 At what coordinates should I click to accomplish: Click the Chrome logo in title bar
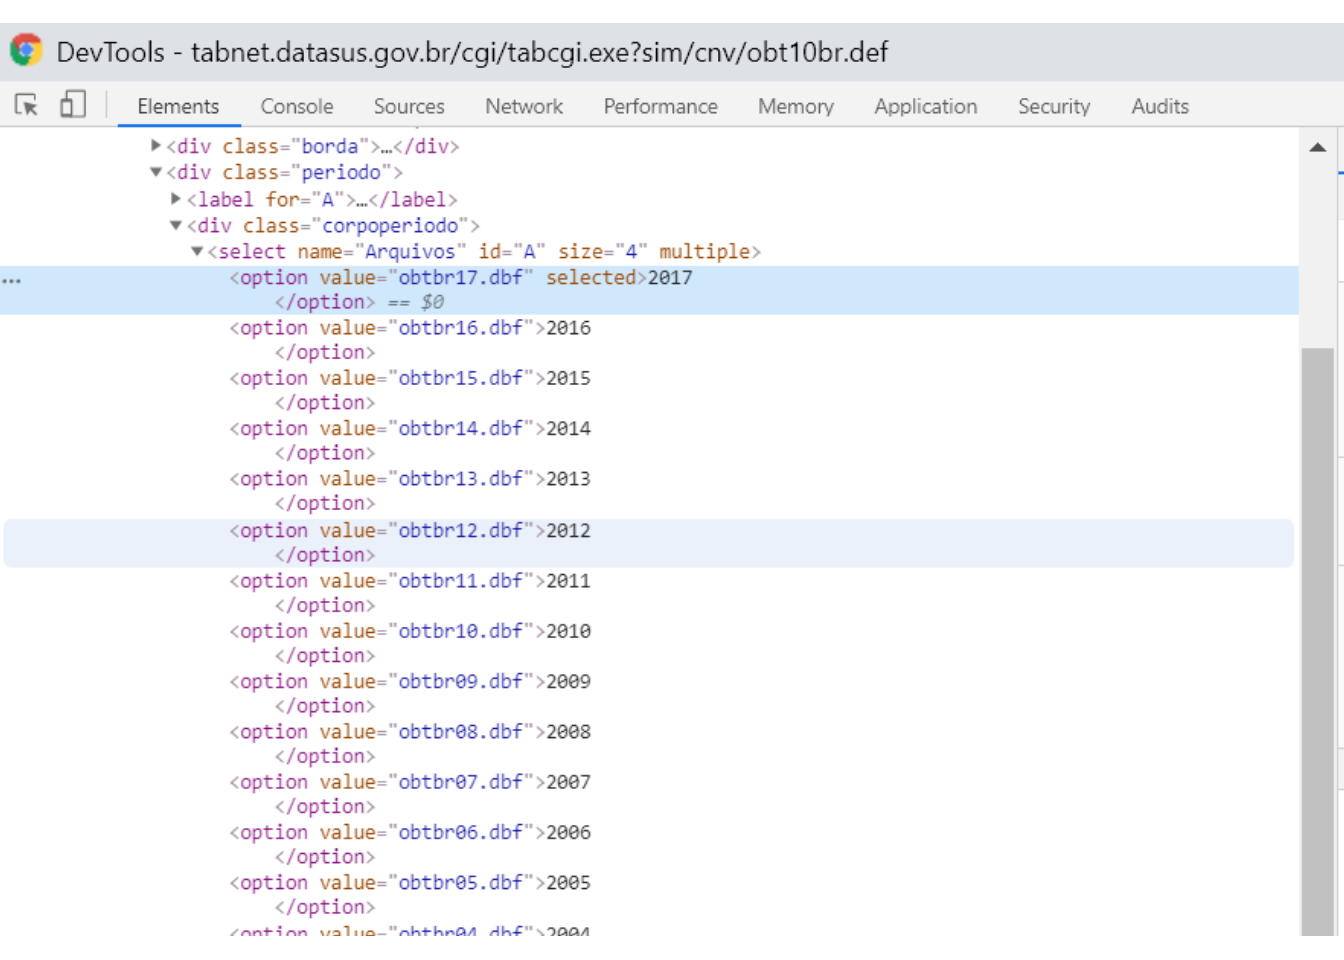pyautogui.click(x=27, y=51)
